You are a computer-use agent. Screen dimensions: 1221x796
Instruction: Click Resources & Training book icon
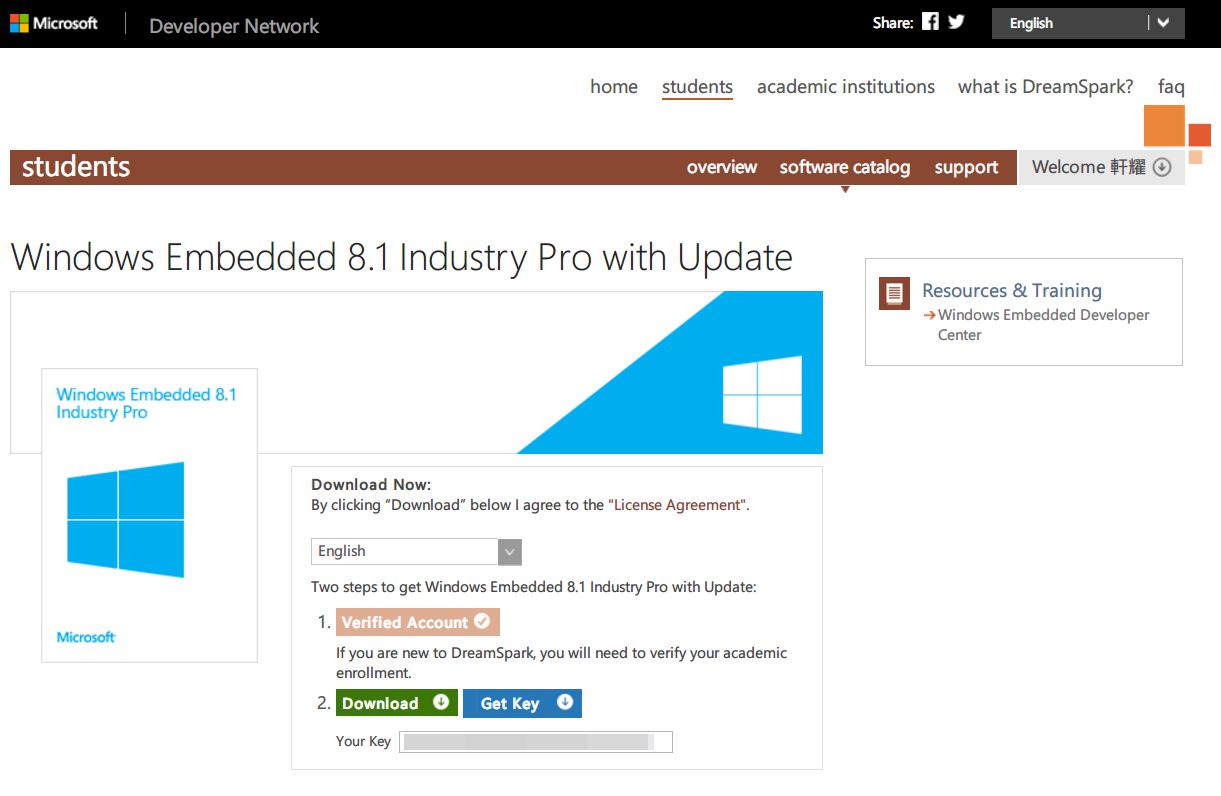pos(895,293)
